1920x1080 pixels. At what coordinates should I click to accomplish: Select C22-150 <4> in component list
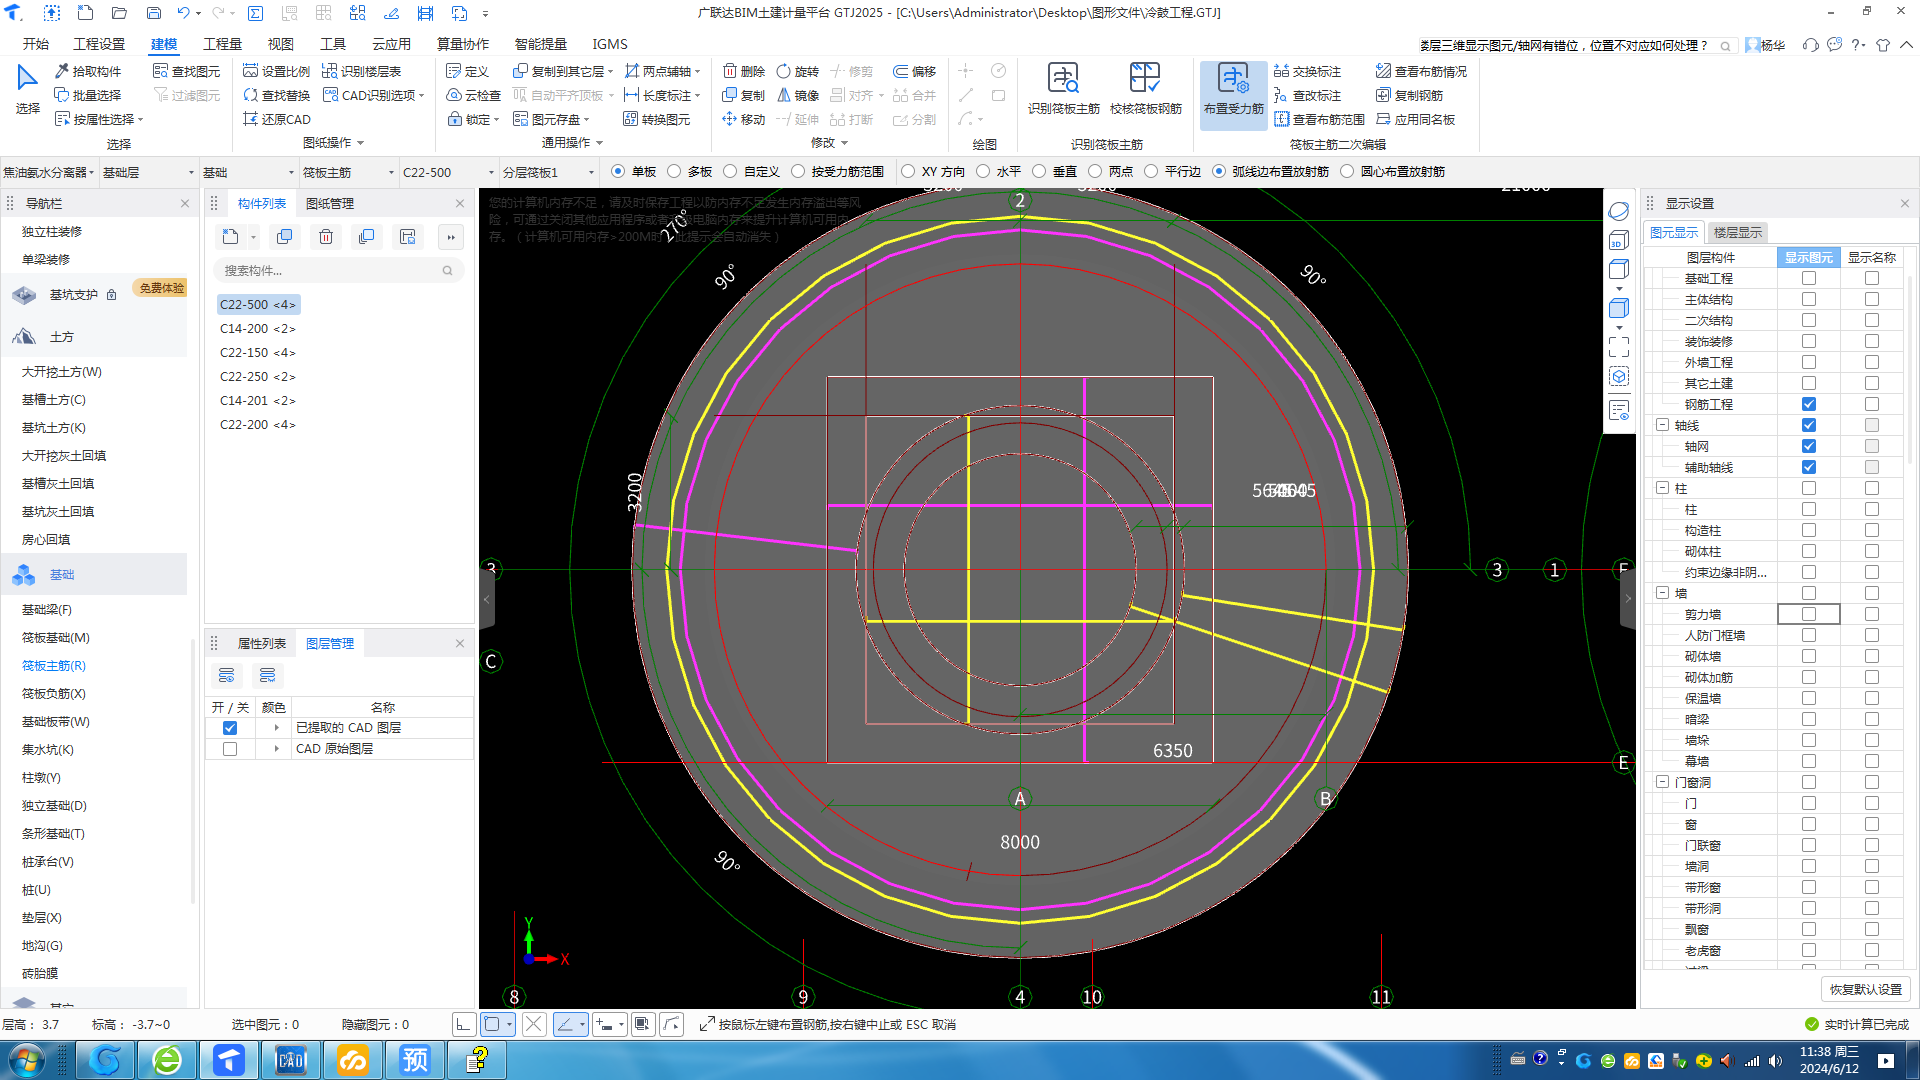258,353
